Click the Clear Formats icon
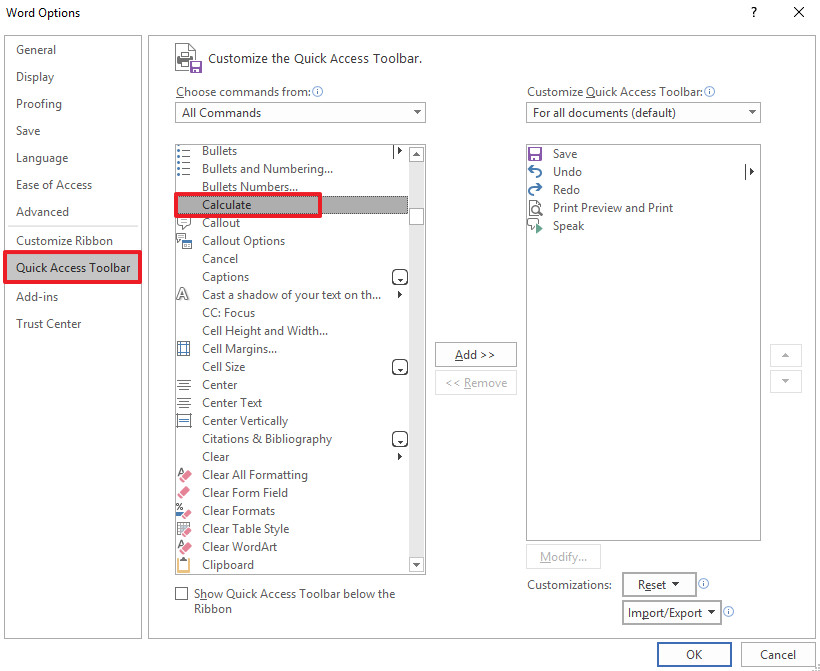Screen dimensions: 820x671 pos(184,511)
